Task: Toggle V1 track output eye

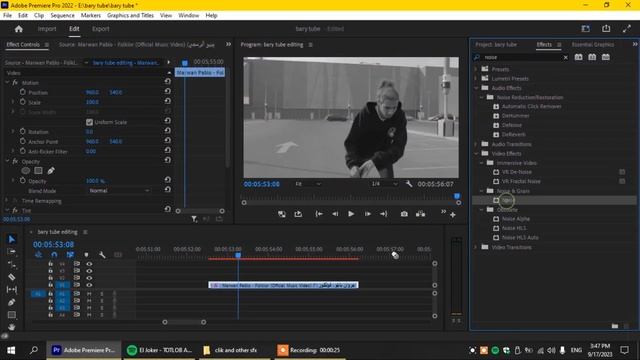Action: 89,285
